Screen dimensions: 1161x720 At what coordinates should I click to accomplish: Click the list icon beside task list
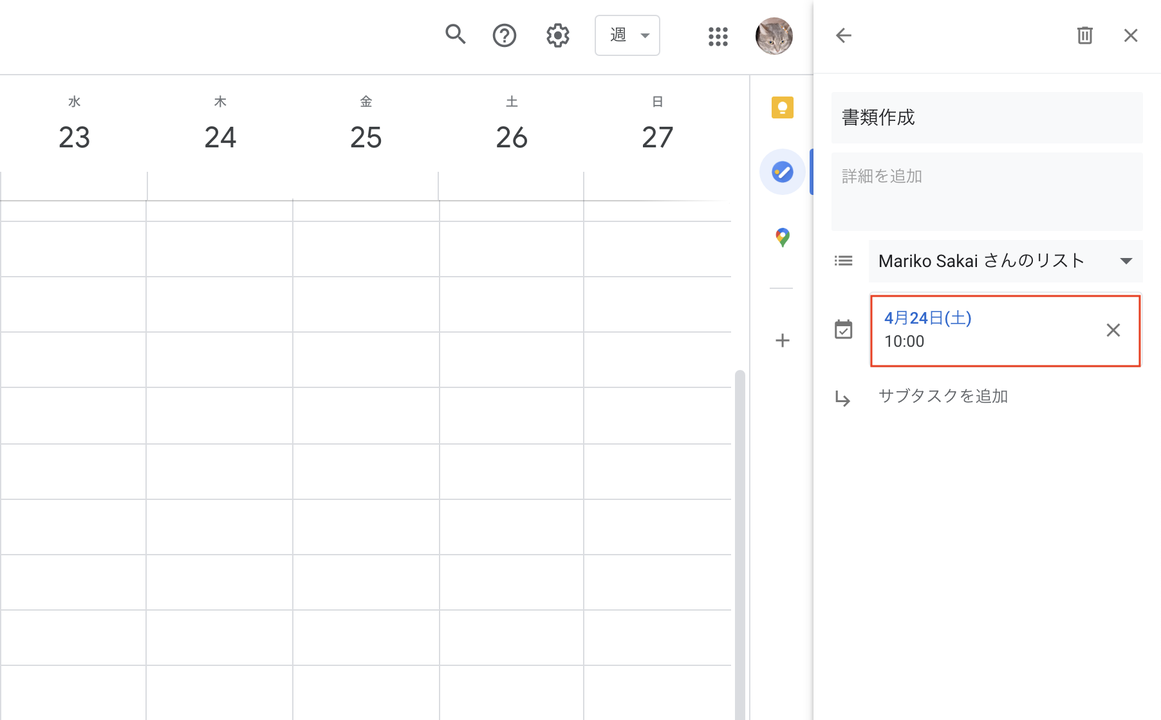click(x=843, y=261)
